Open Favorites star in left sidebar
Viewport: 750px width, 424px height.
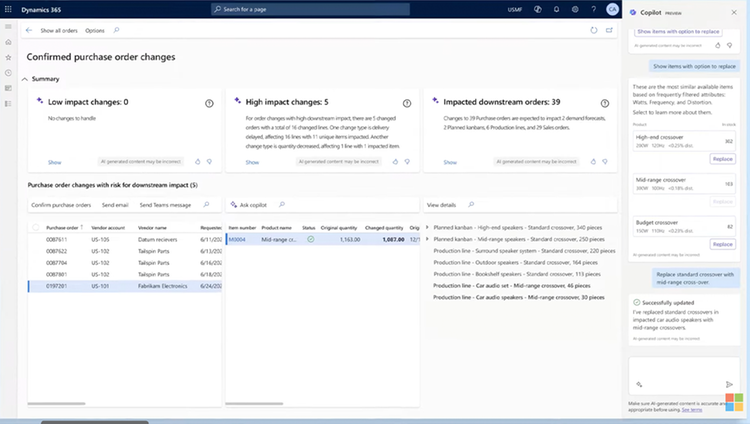point(8,57)
